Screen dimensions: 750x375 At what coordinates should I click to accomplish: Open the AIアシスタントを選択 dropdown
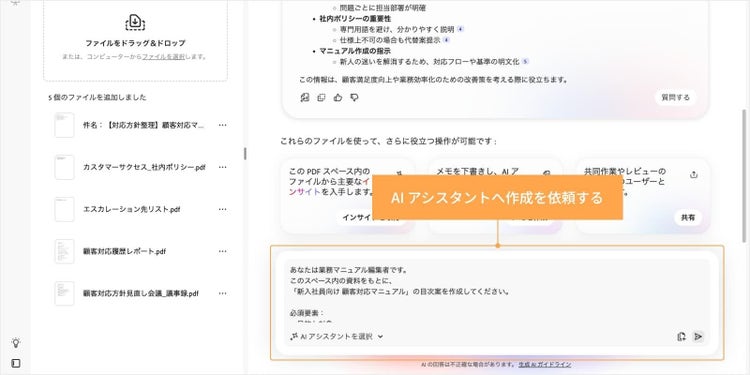click(336, 336)
